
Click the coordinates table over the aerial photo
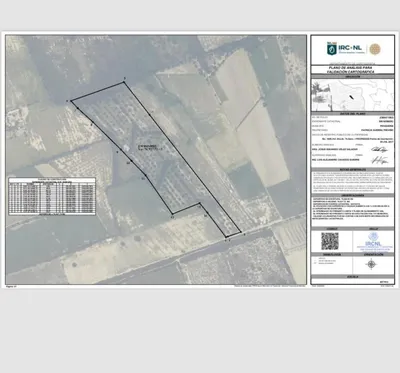pos(52,196)
